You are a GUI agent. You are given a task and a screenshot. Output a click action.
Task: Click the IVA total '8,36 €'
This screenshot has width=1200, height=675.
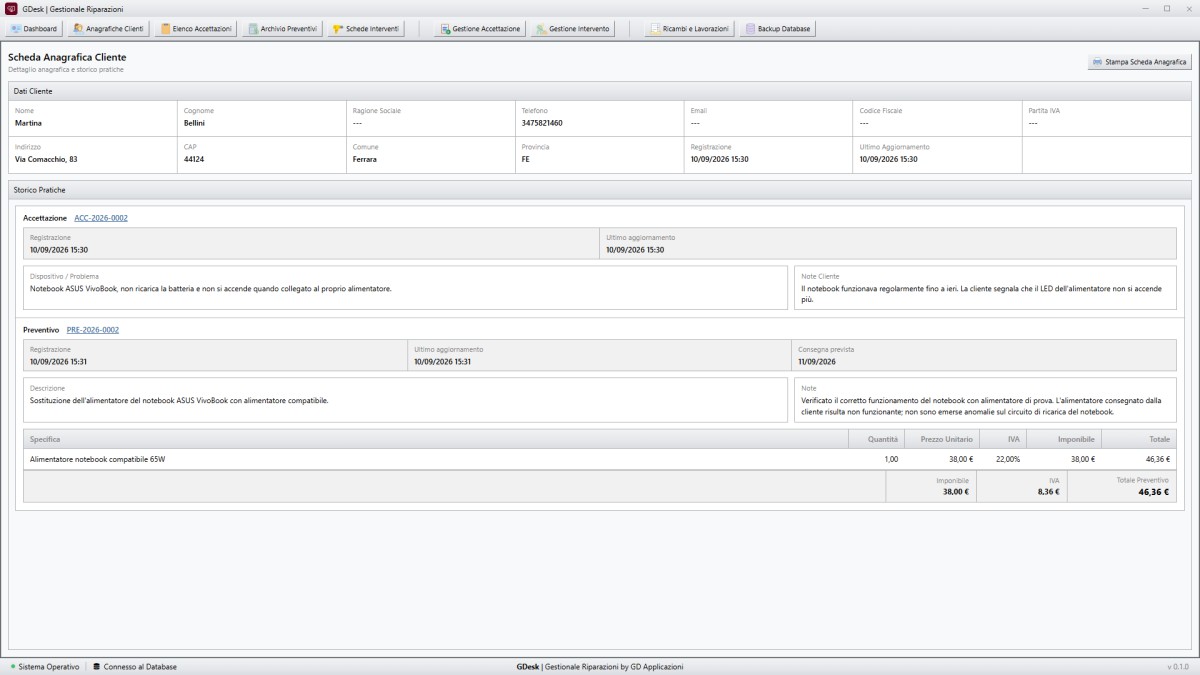point(1048,491)
